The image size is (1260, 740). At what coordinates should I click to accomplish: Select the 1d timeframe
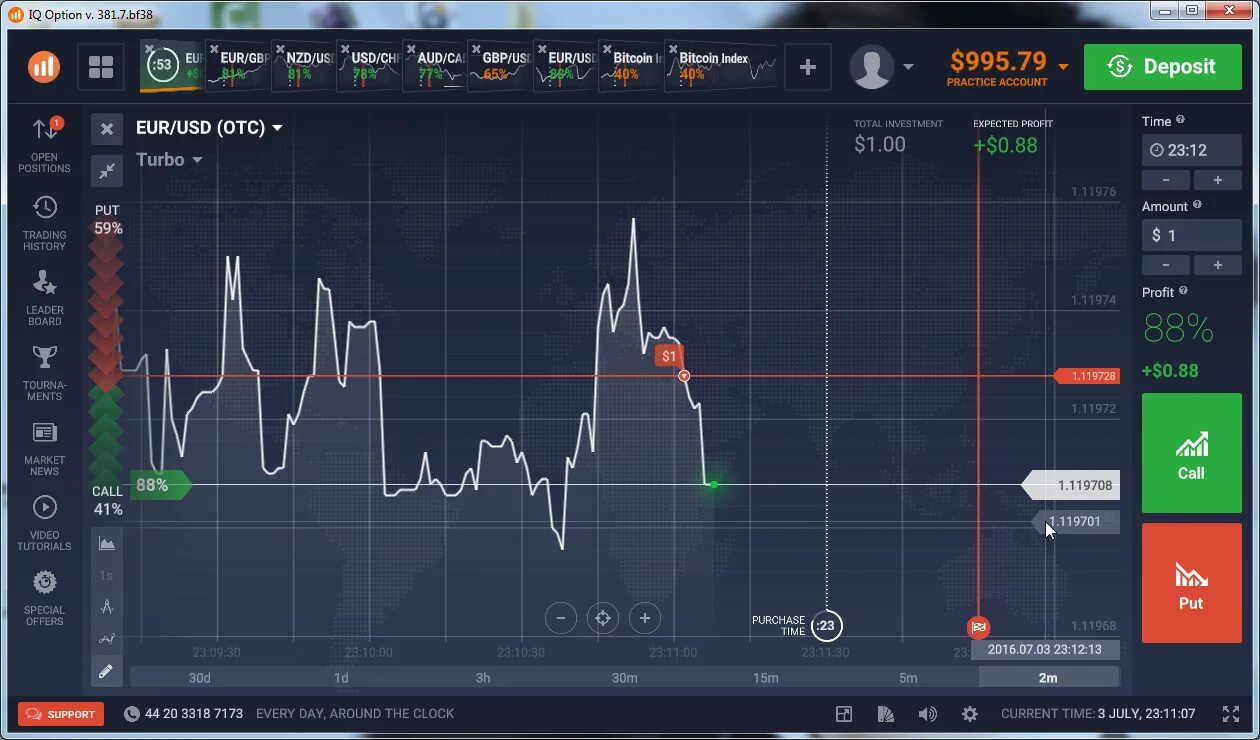click(341, 678)
